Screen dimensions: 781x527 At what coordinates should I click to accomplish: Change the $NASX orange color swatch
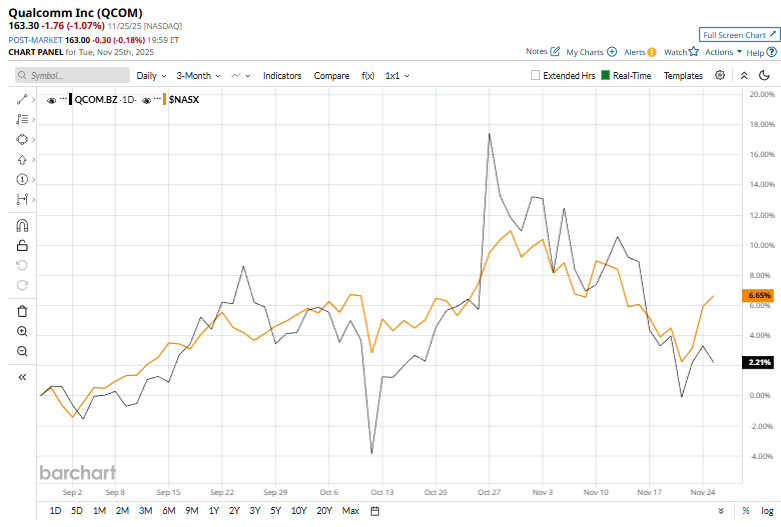pos(165,100)
